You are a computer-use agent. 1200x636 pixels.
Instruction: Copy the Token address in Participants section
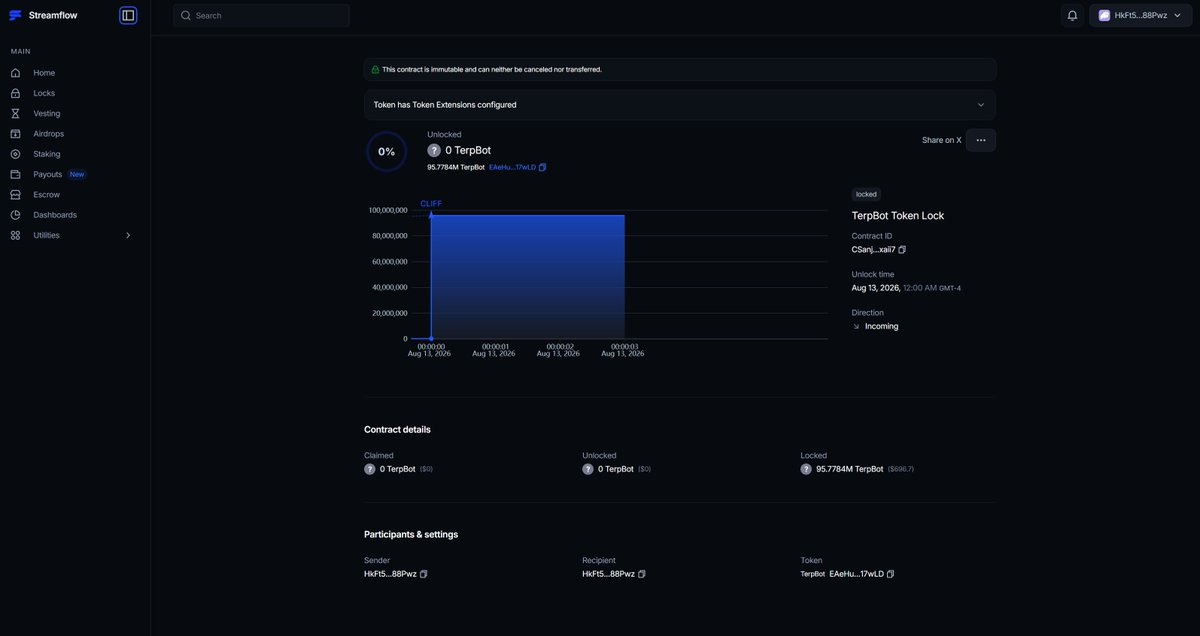(x=891, y=574)
